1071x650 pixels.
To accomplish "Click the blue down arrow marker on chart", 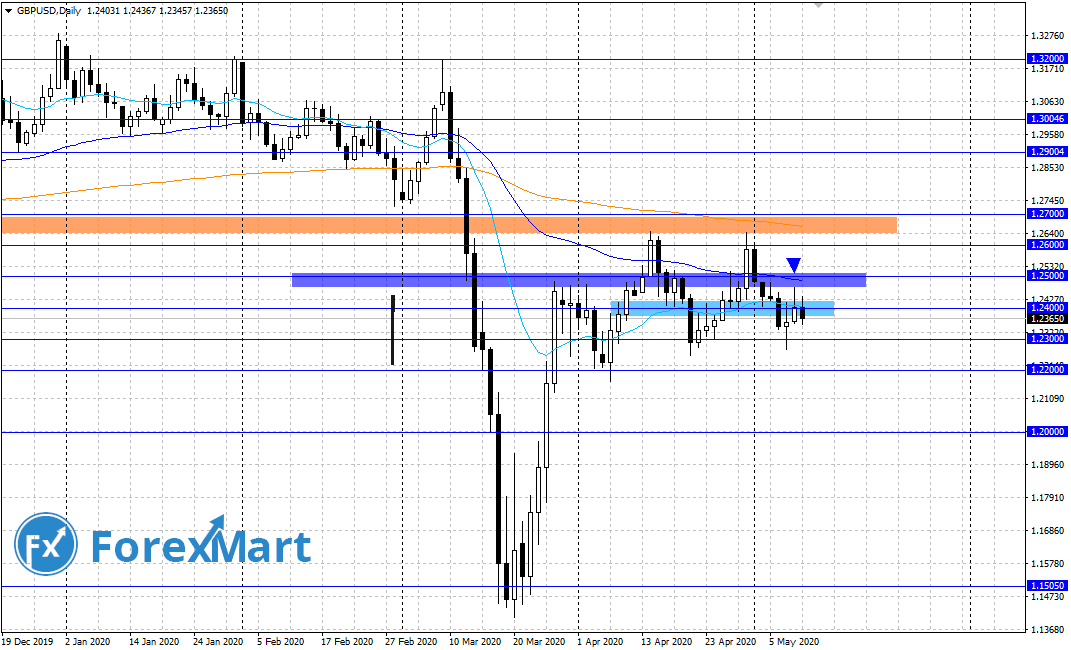I will coord(793,265).
